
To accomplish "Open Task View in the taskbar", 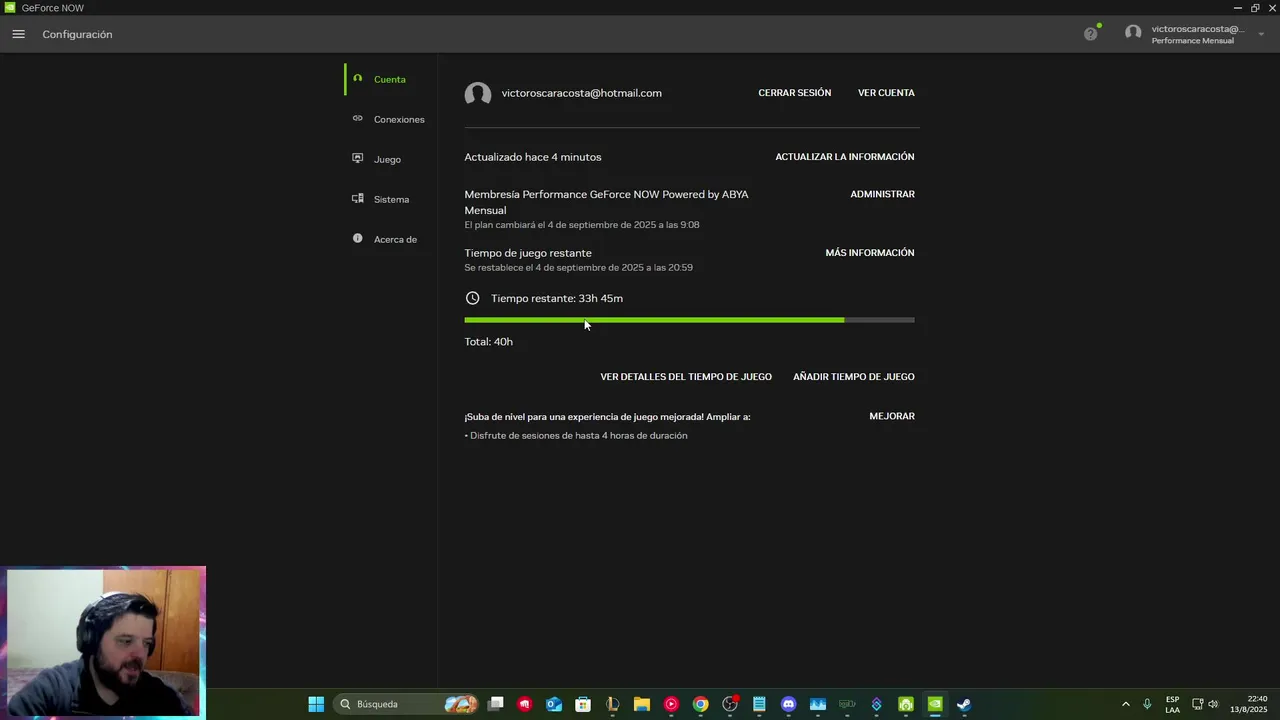I will pos(496,704).
